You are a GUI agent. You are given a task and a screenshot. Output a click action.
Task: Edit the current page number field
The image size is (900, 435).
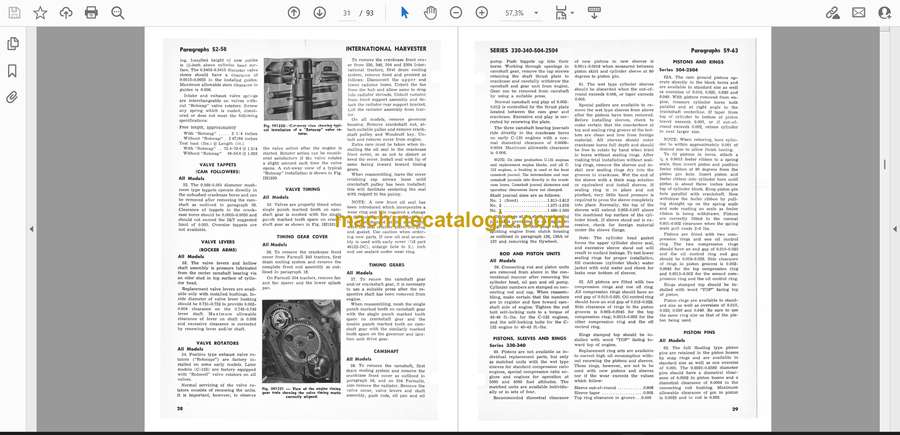[x=346, y=13]
